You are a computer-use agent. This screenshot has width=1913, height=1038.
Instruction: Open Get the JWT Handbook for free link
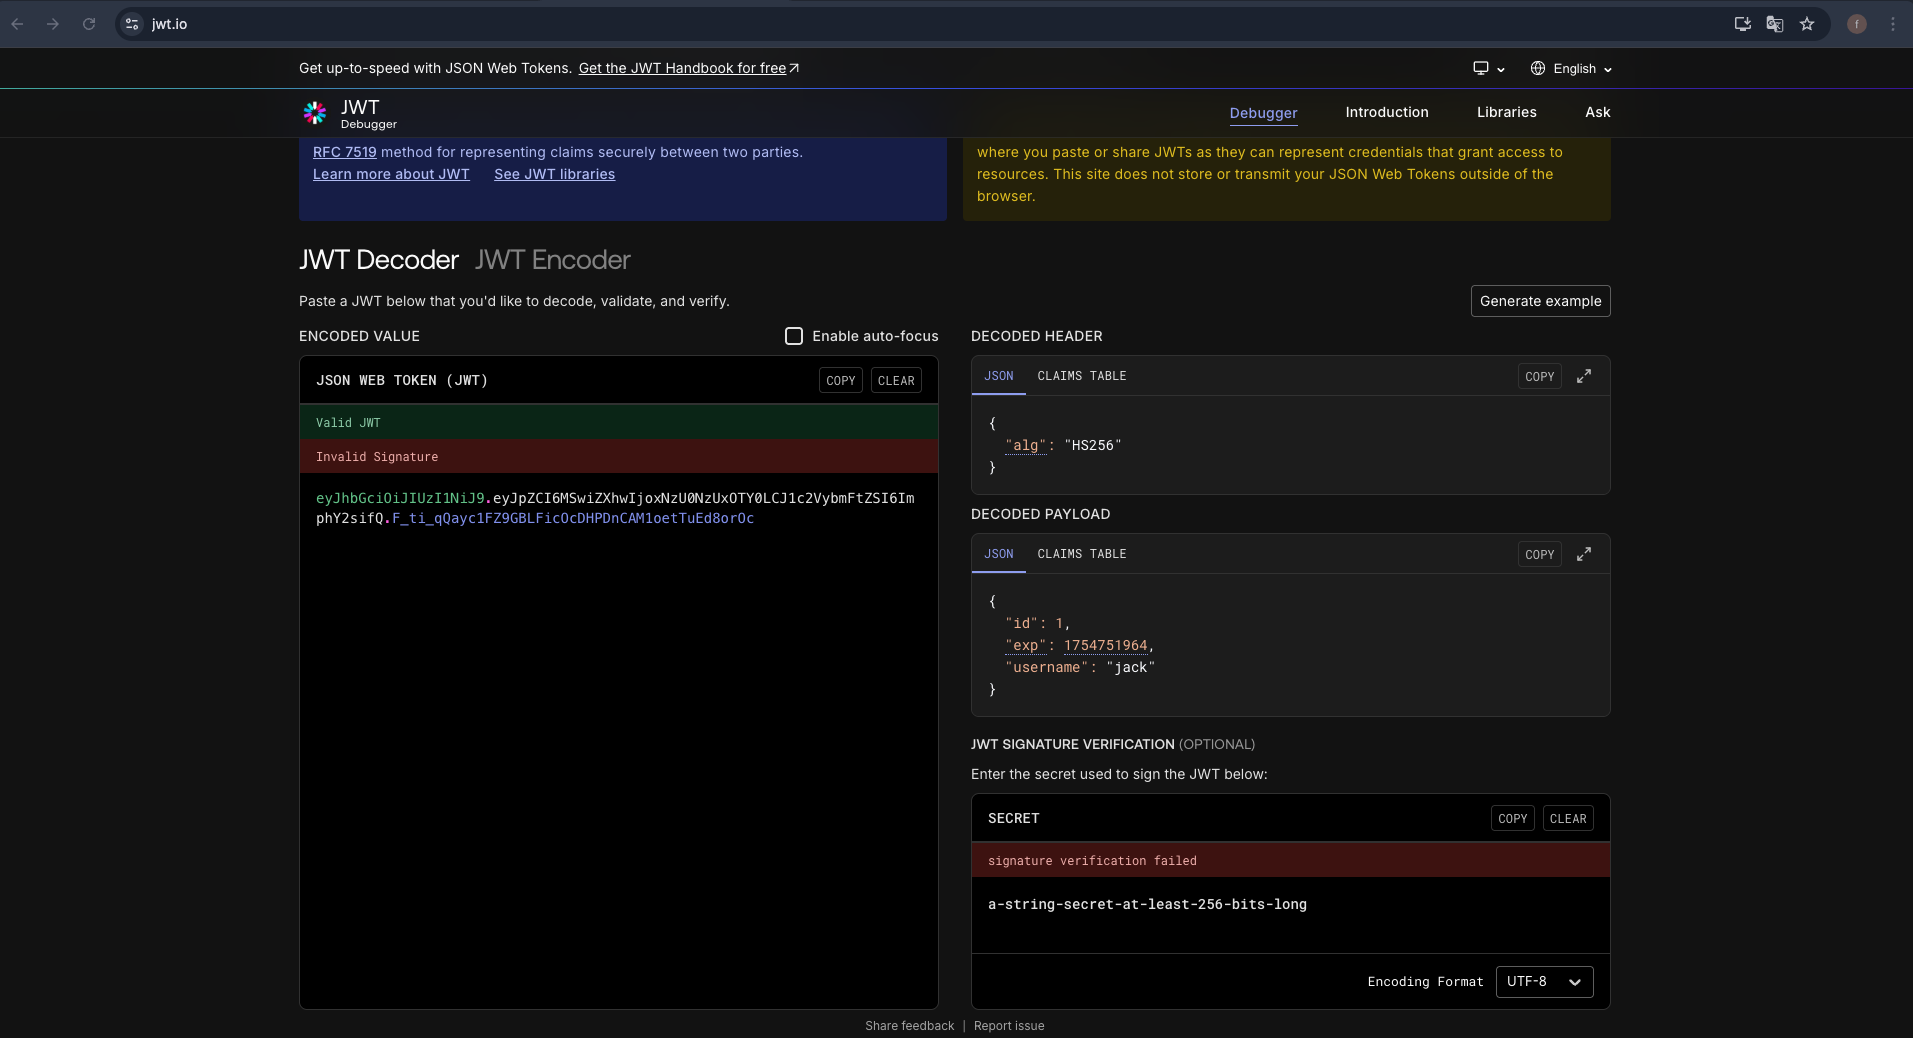tap(689, 68)
